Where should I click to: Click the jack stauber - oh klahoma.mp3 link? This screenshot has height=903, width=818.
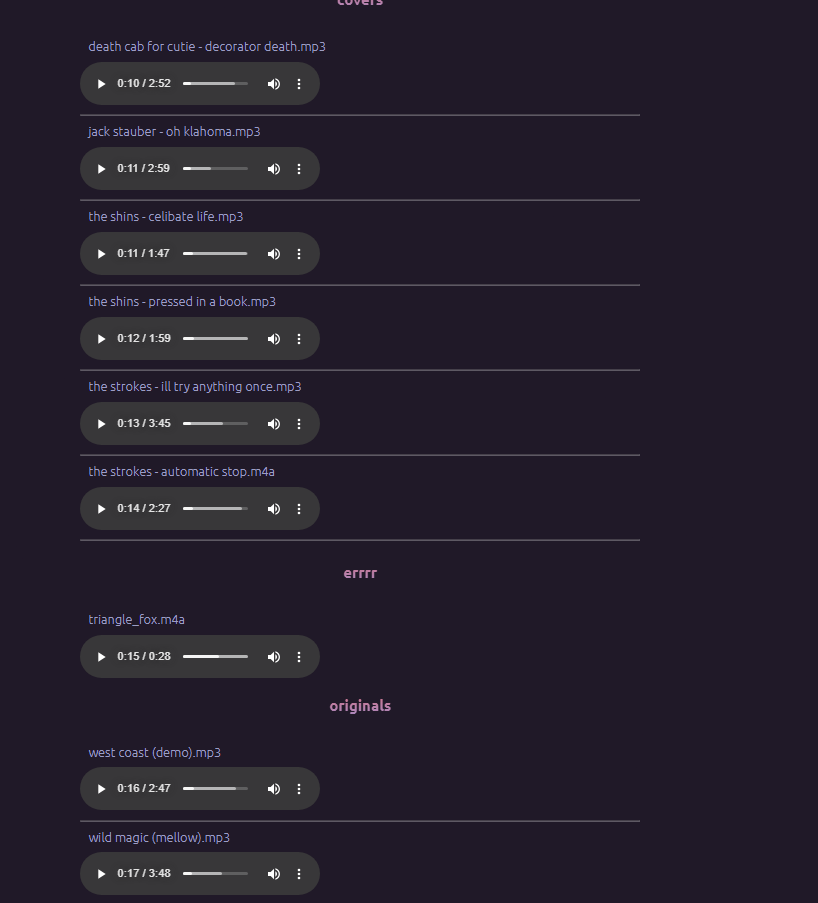pos(174,132)
